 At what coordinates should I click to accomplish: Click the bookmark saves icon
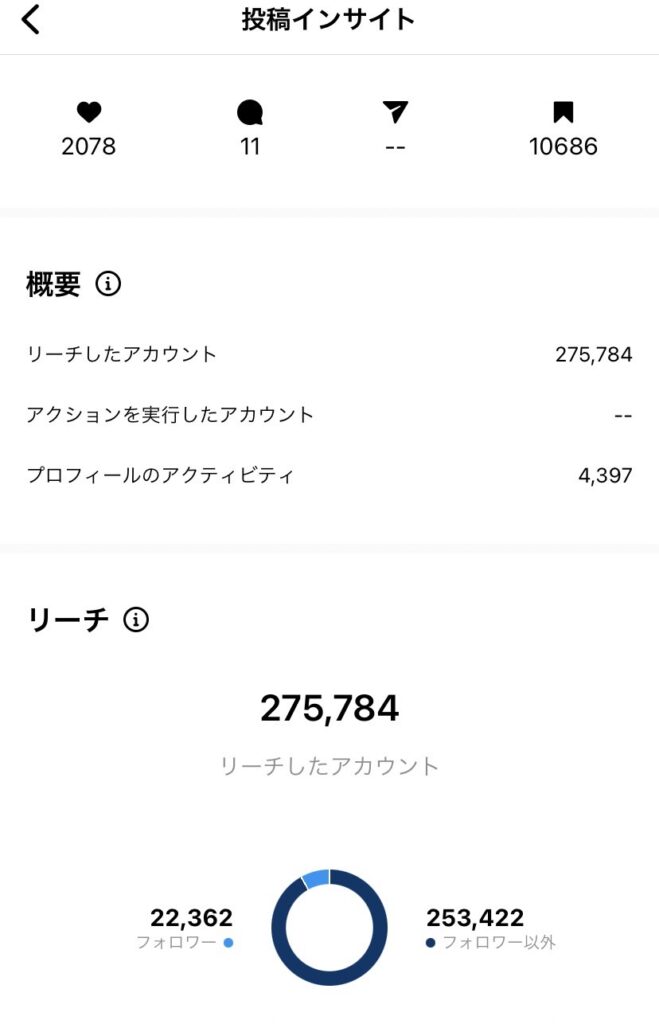click(x=563, y=113)
